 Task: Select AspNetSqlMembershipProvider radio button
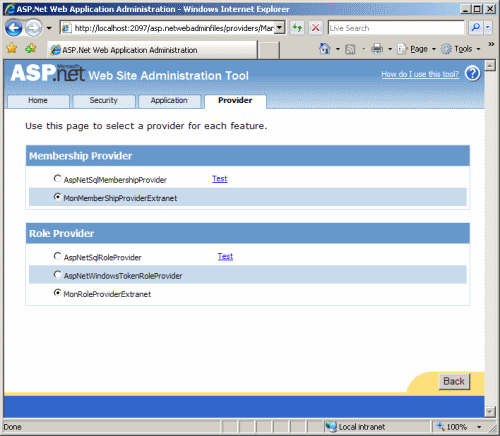pyautogui.click(x=57, y=179)
